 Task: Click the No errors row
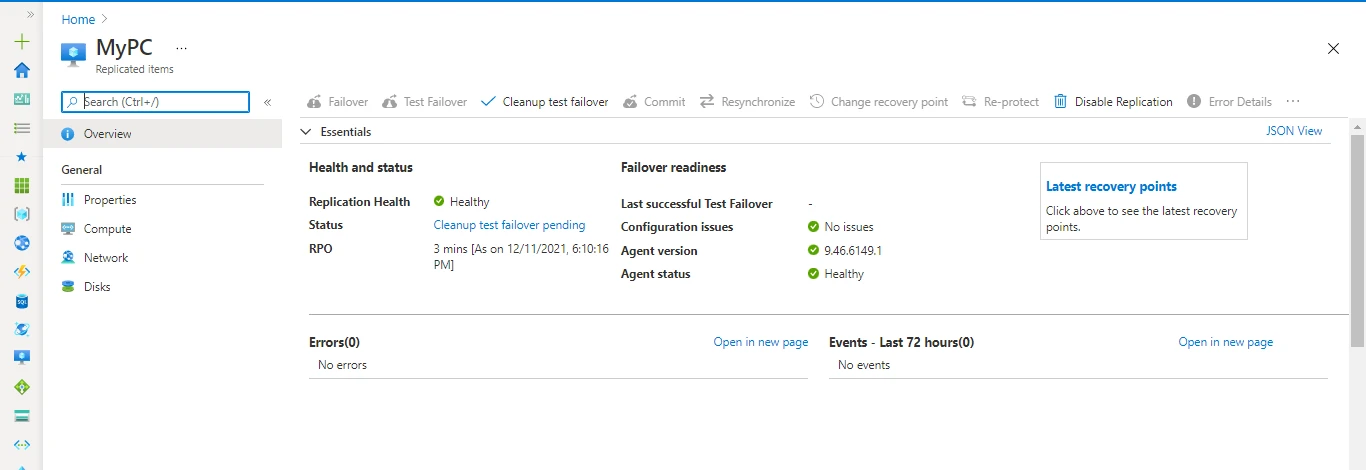[x=558, y=365]
